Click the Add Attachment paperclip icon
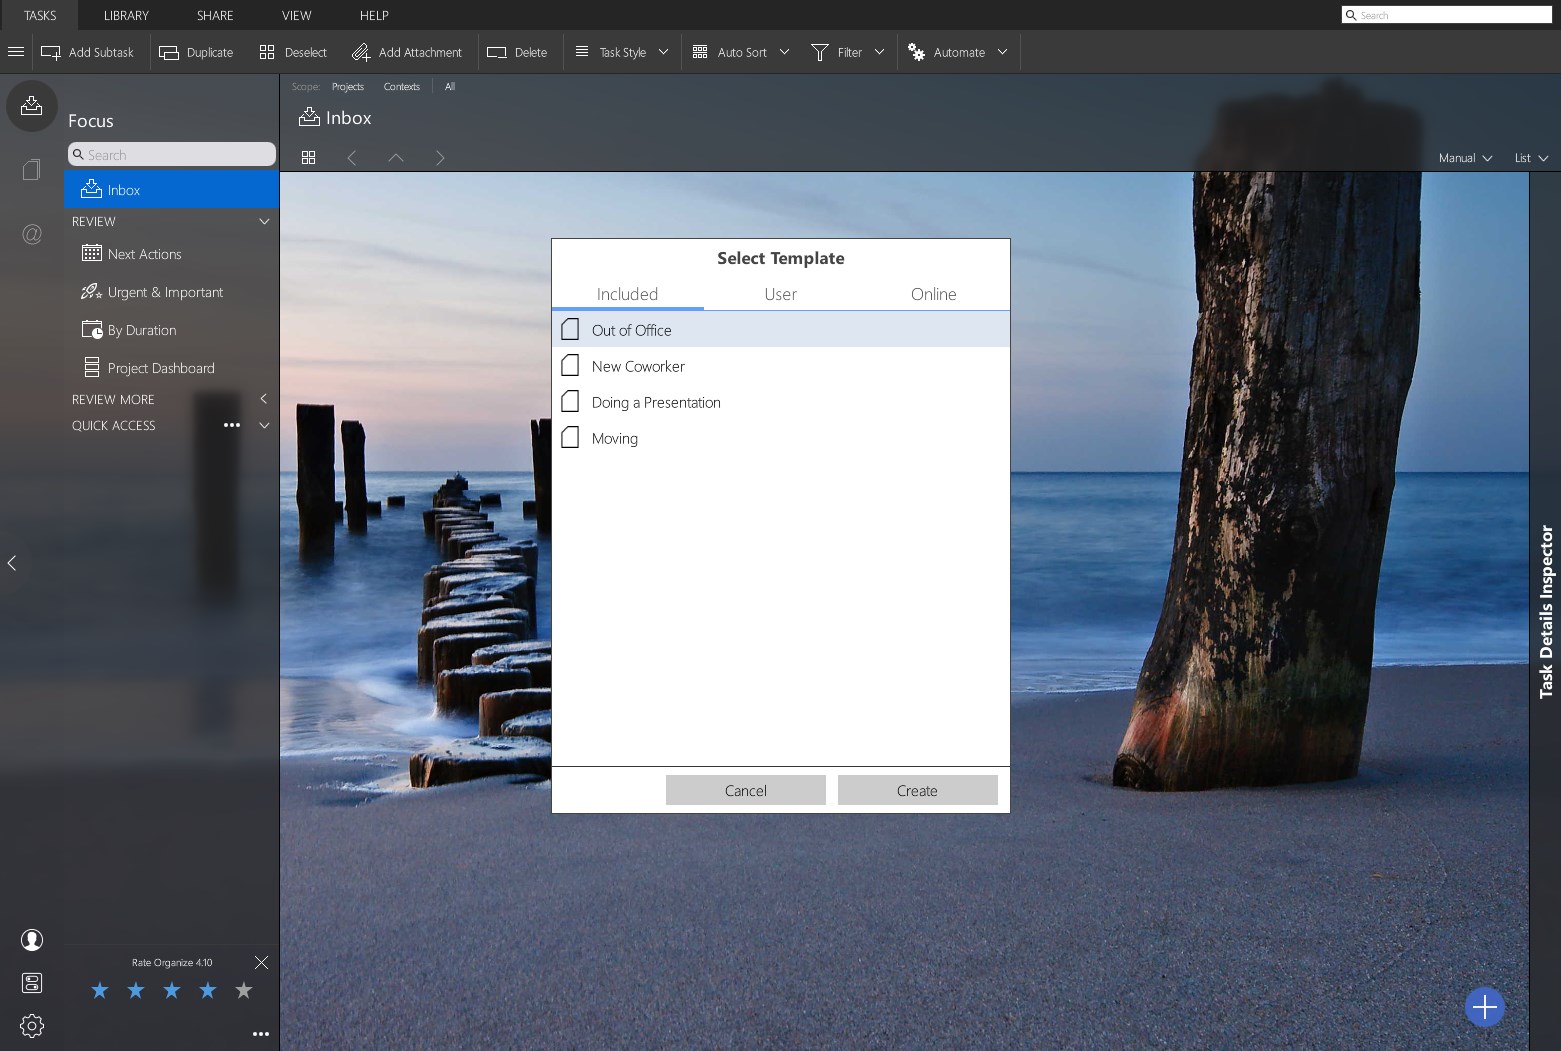1561x1051 pixels. pyautogui.click(x=361, y=52)
